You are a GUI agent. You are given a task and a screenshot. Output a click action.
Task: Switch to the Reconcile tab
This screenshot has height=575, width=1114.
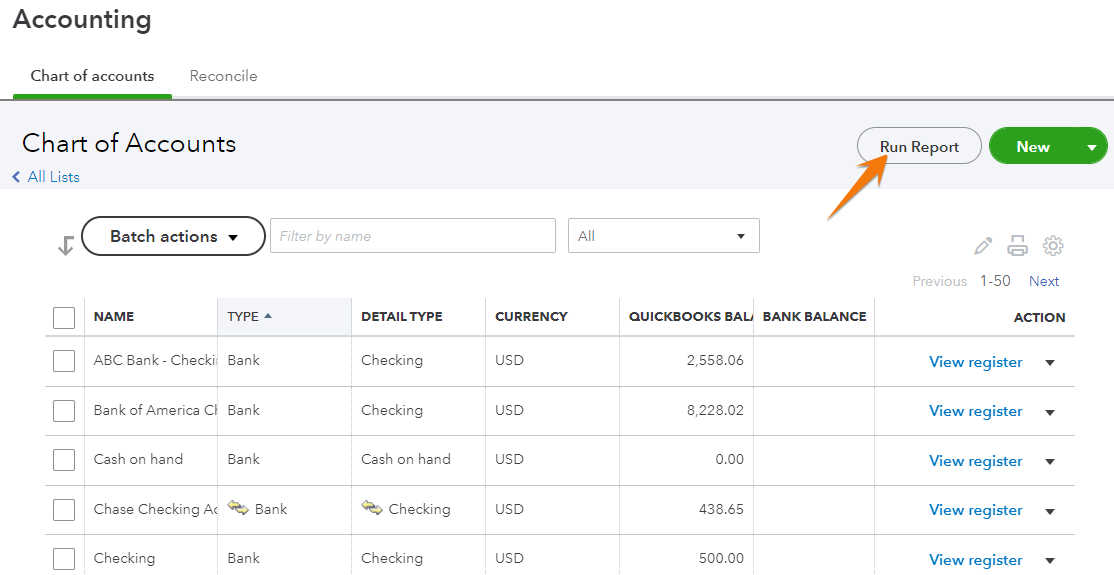223,76
